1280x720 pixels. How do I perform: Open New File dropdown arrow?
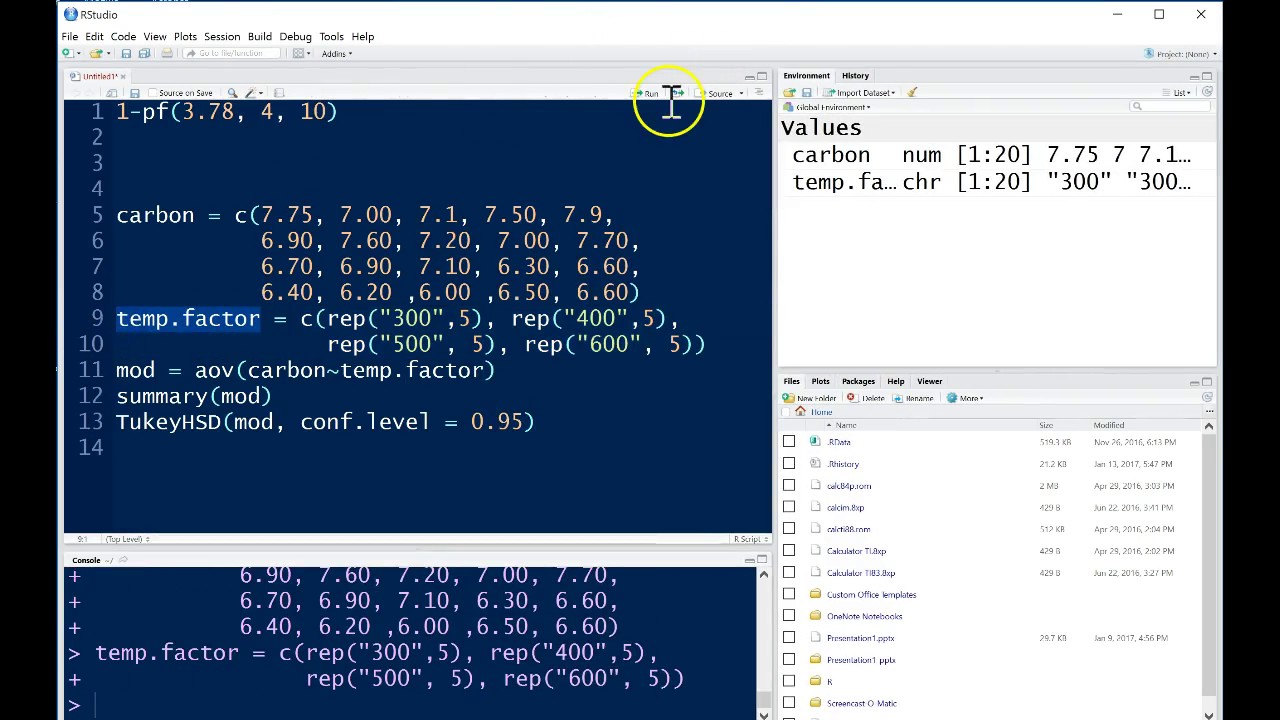(78, 54)
